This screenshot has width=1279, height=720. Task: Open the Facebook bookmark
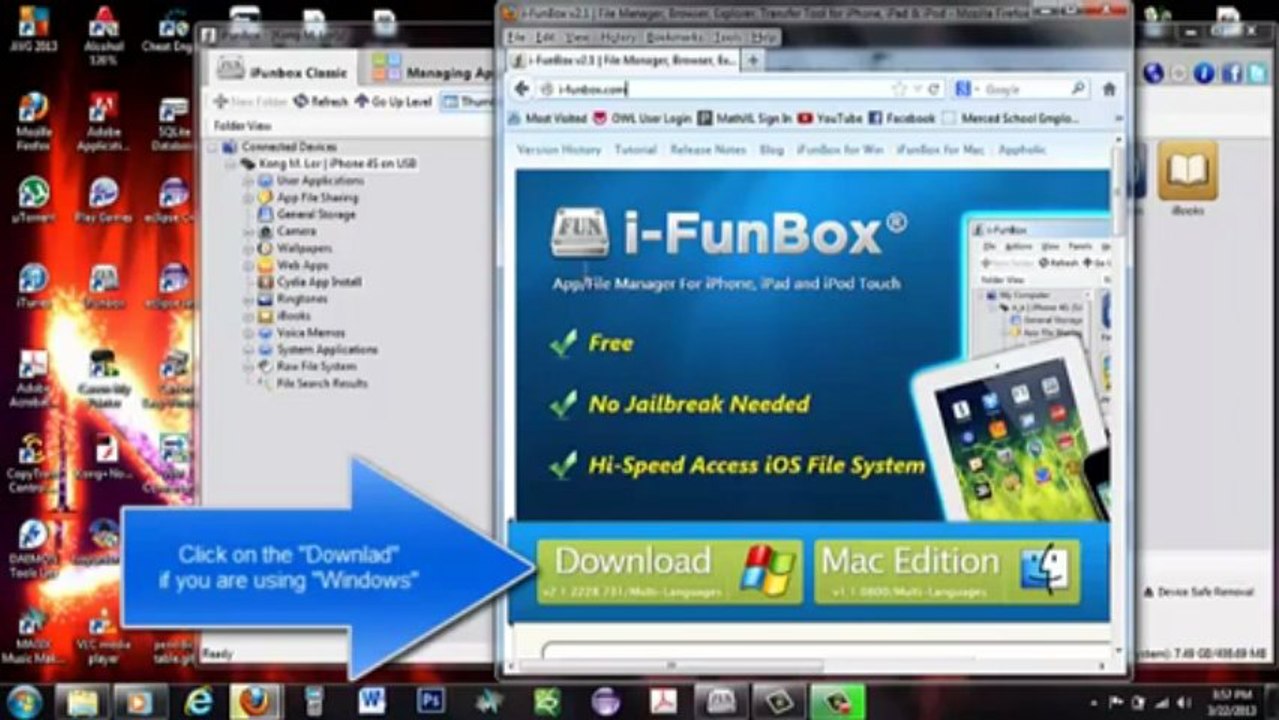(901, 118)
